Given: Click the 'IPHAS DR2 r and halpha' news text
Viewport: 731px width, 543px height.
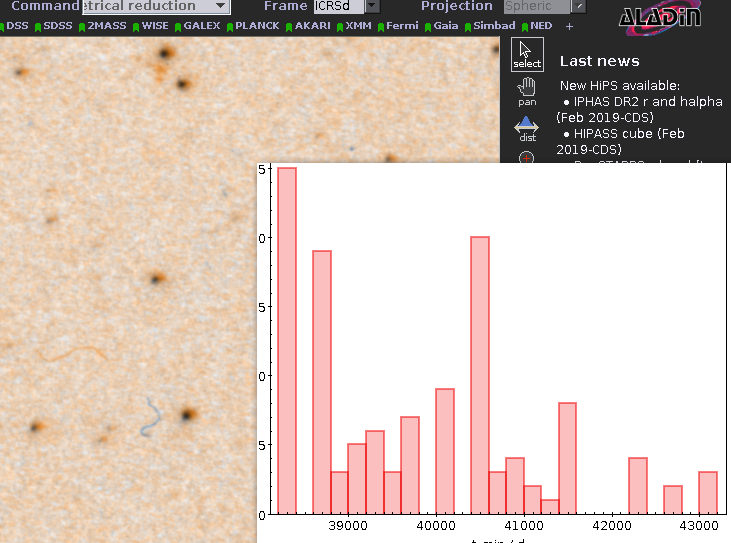Looking at the screenshot, I should [x=648, y=102].
